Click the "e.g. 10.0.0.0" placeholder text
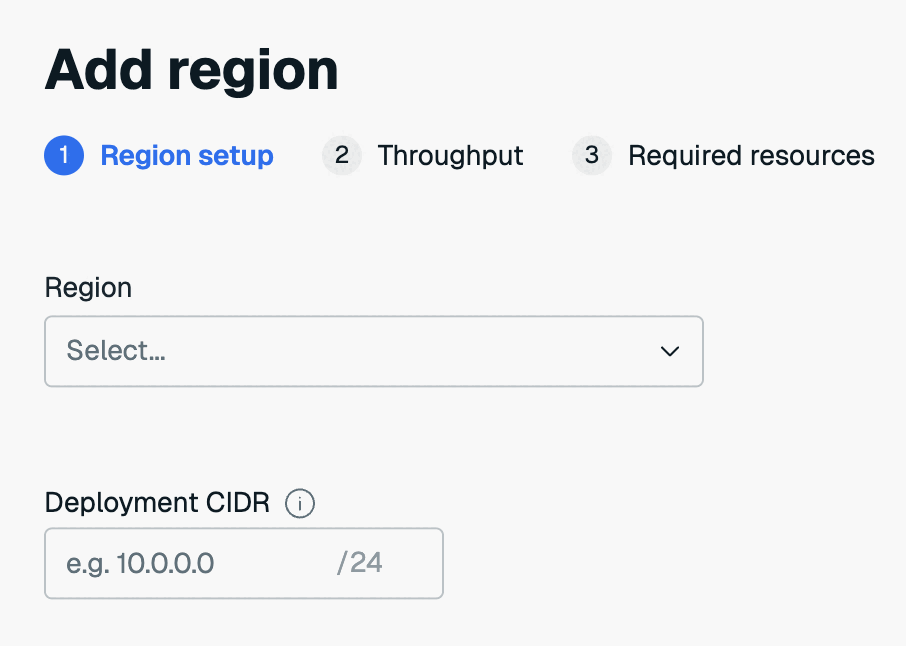This screenshot has width=906, height=646. (140, 563)
